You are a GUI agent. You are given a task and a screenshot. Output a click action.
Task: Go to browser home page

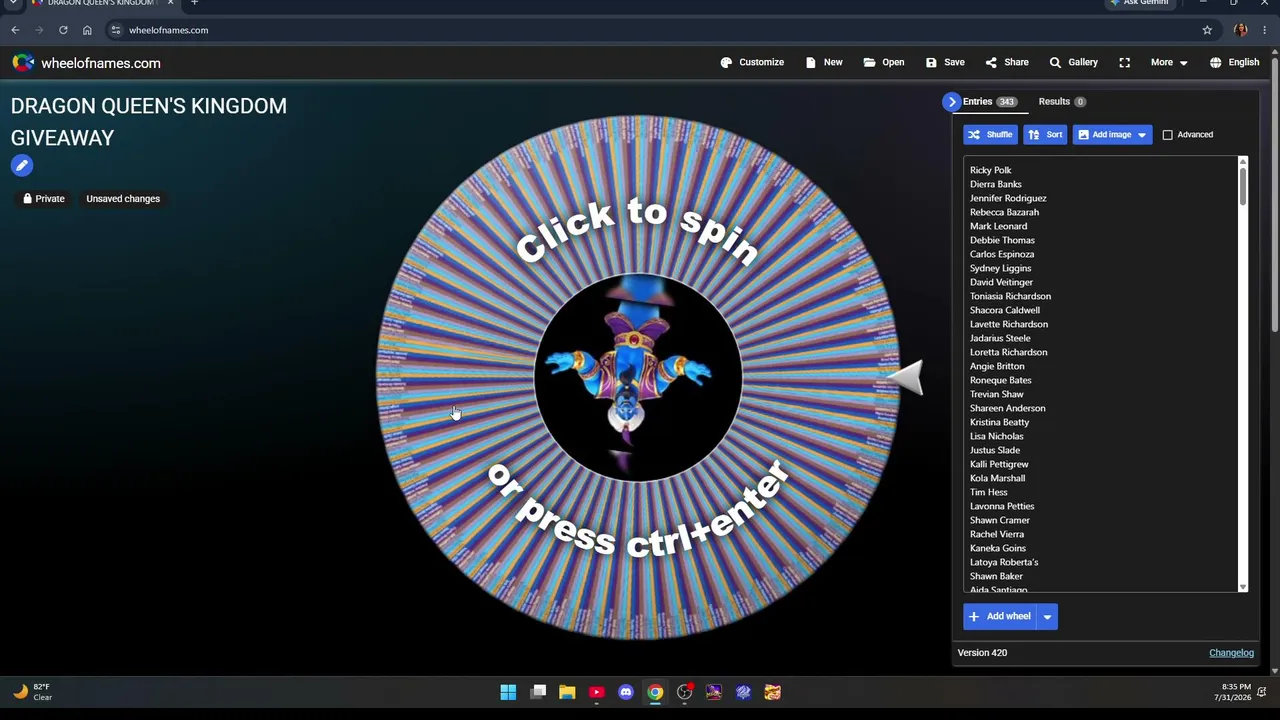pyautogui.click(x=87, y=30)
